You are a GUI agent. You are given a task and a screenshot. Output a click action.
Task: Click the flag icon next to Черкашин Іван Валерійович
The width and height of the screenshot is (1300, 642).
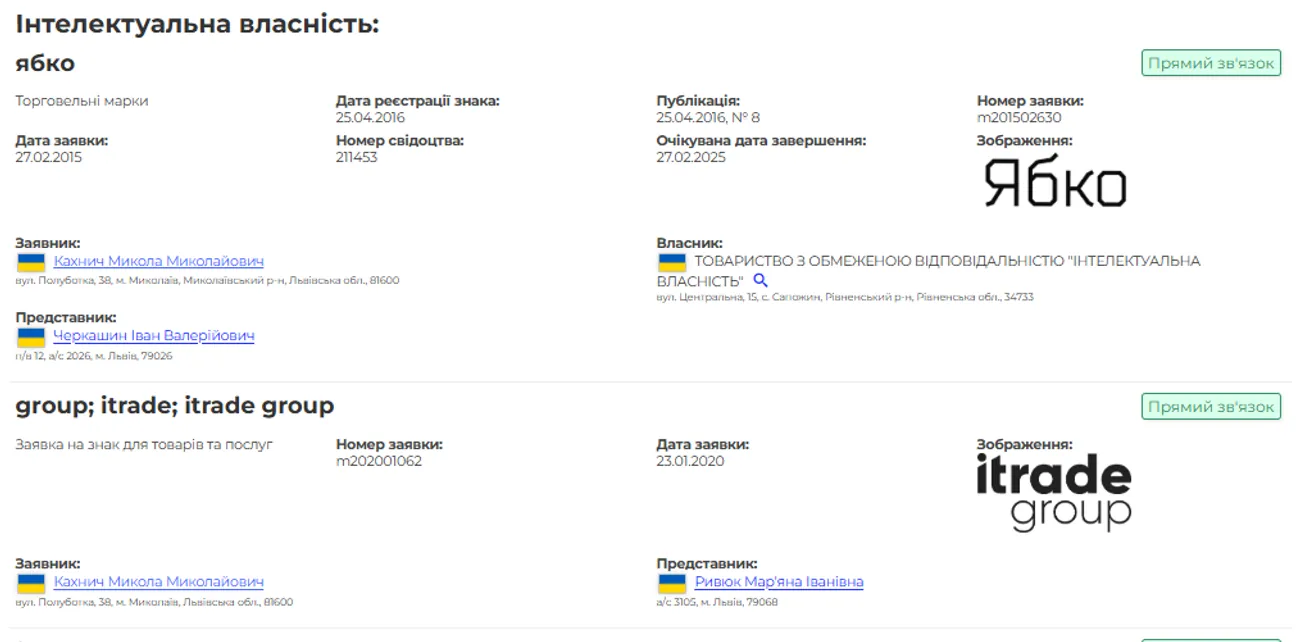[x=31, y=337]
